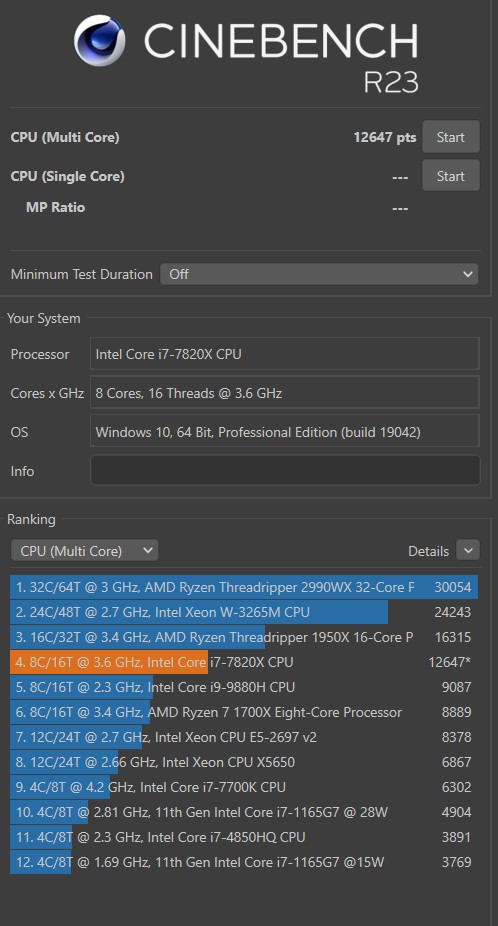Click the 12647 pts multi core score
This screenshot has width=498, height=926.
[x=385, y=138]
